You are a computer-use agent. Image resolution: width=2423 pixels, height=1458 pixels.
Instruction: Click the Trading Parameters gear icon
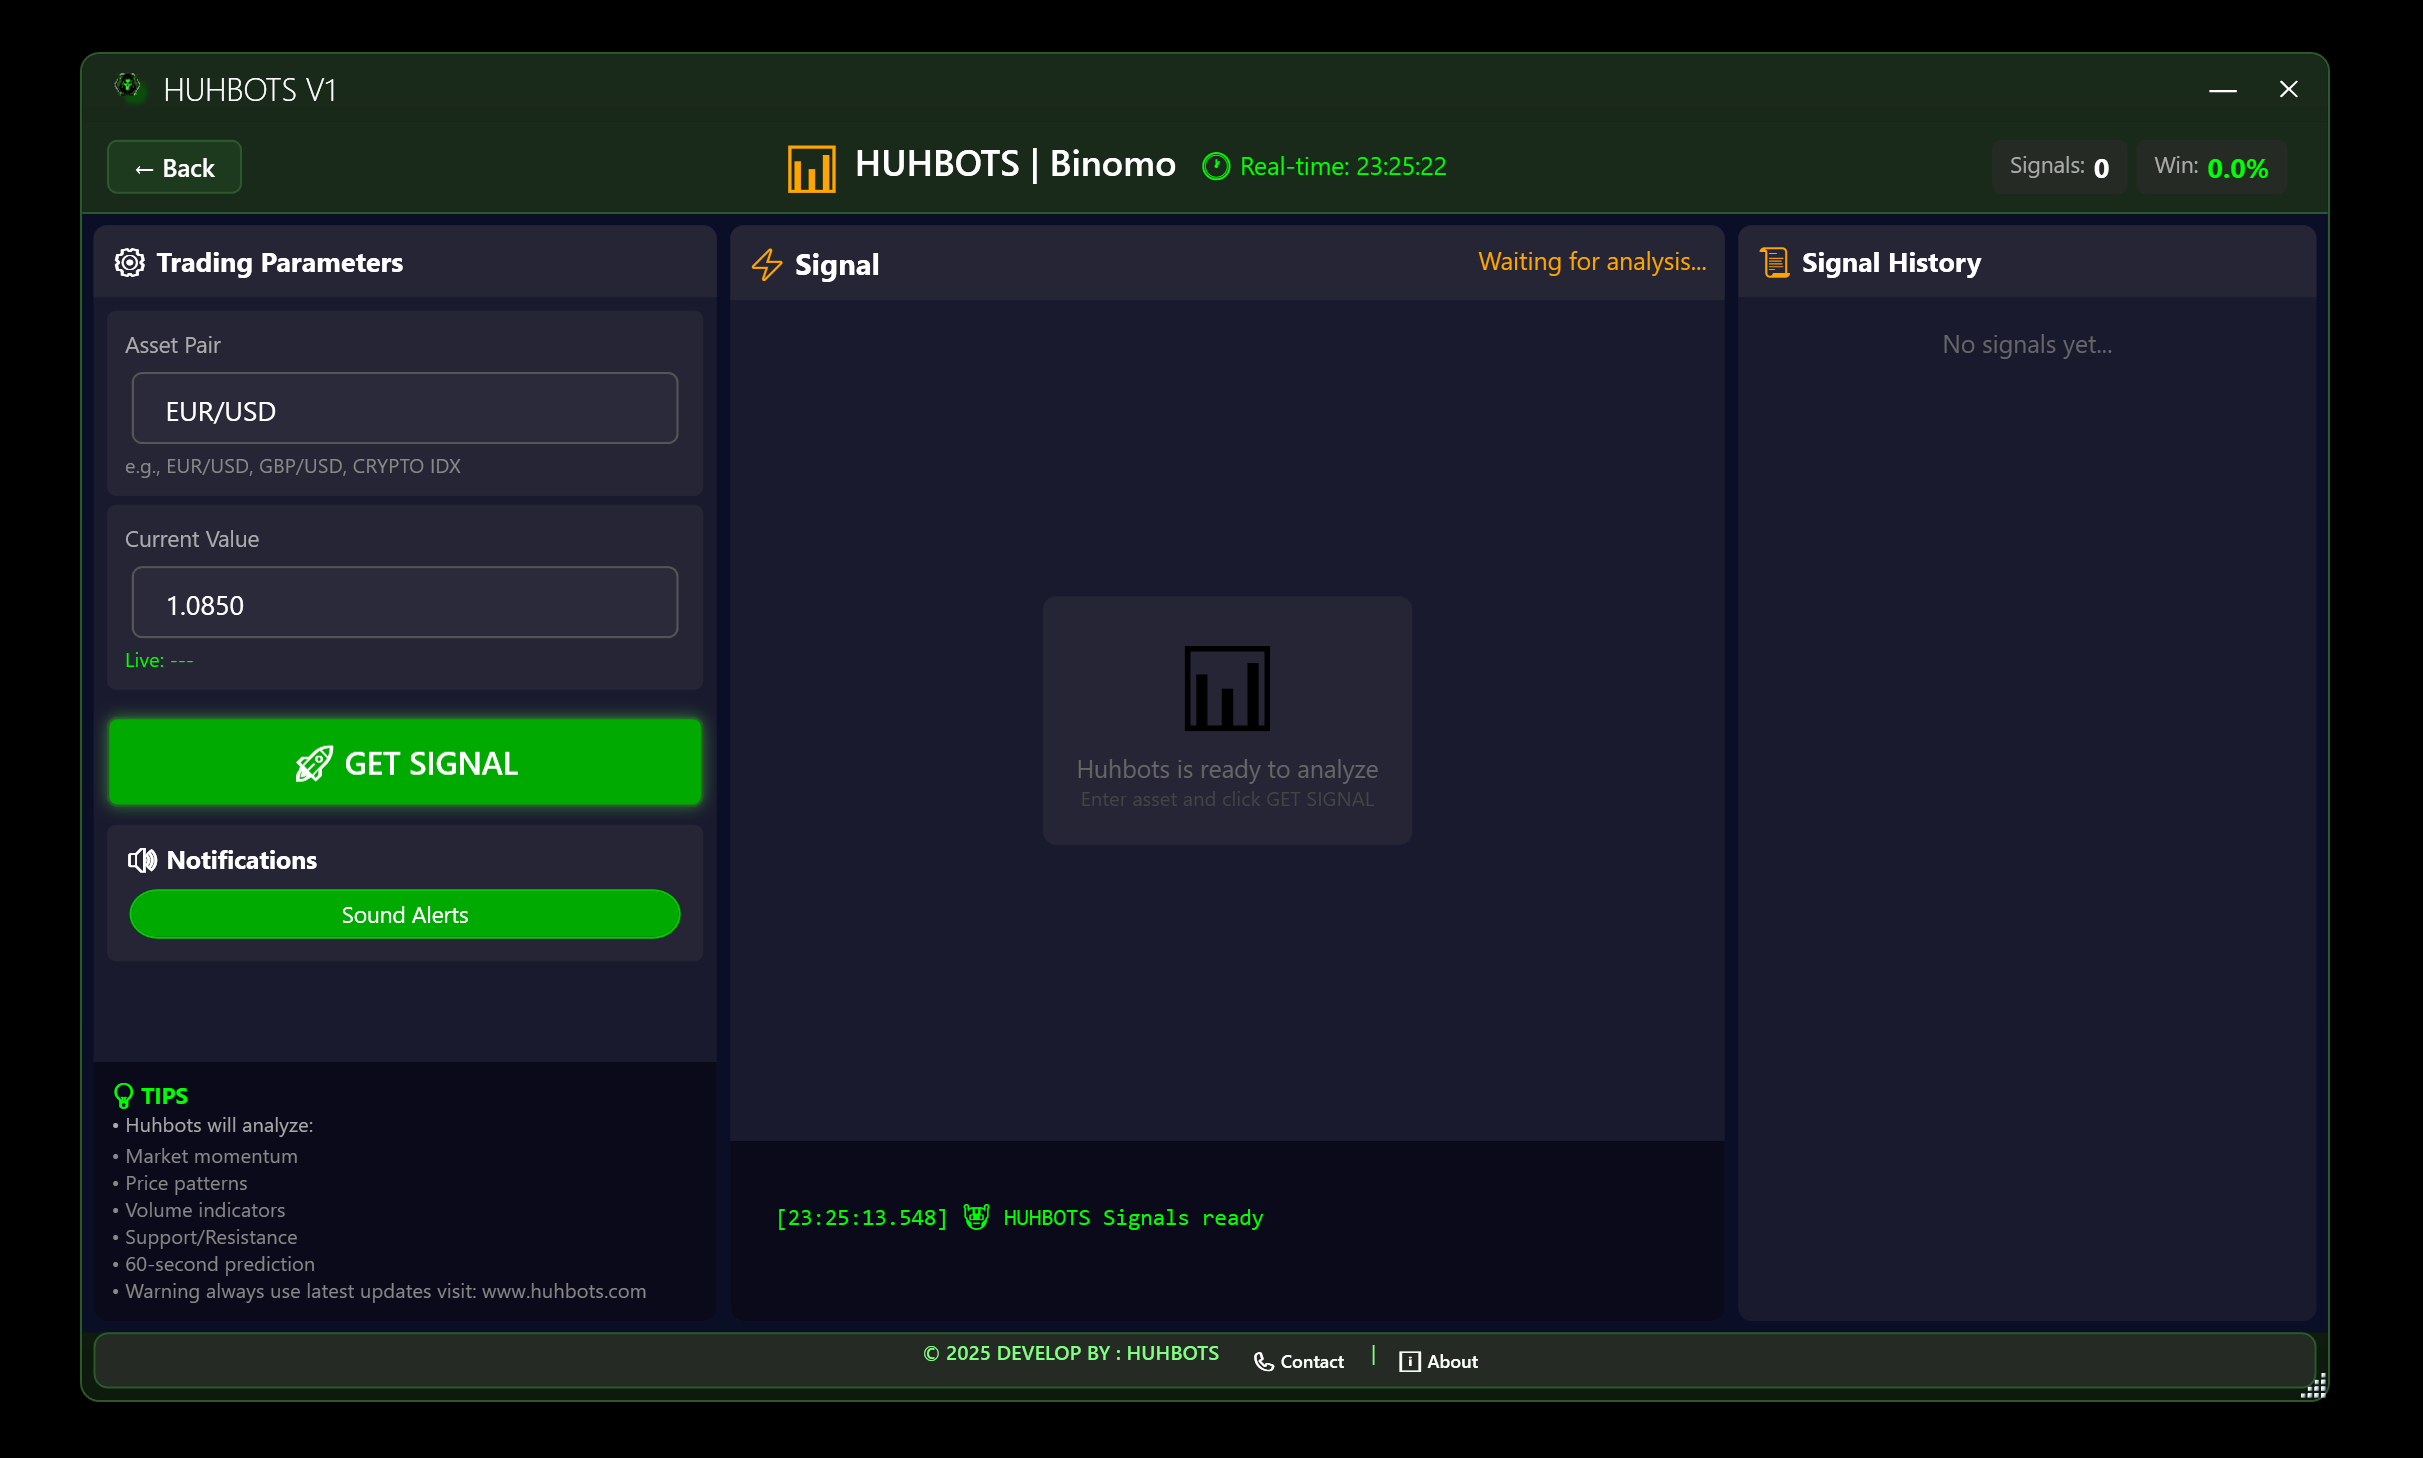130,263
